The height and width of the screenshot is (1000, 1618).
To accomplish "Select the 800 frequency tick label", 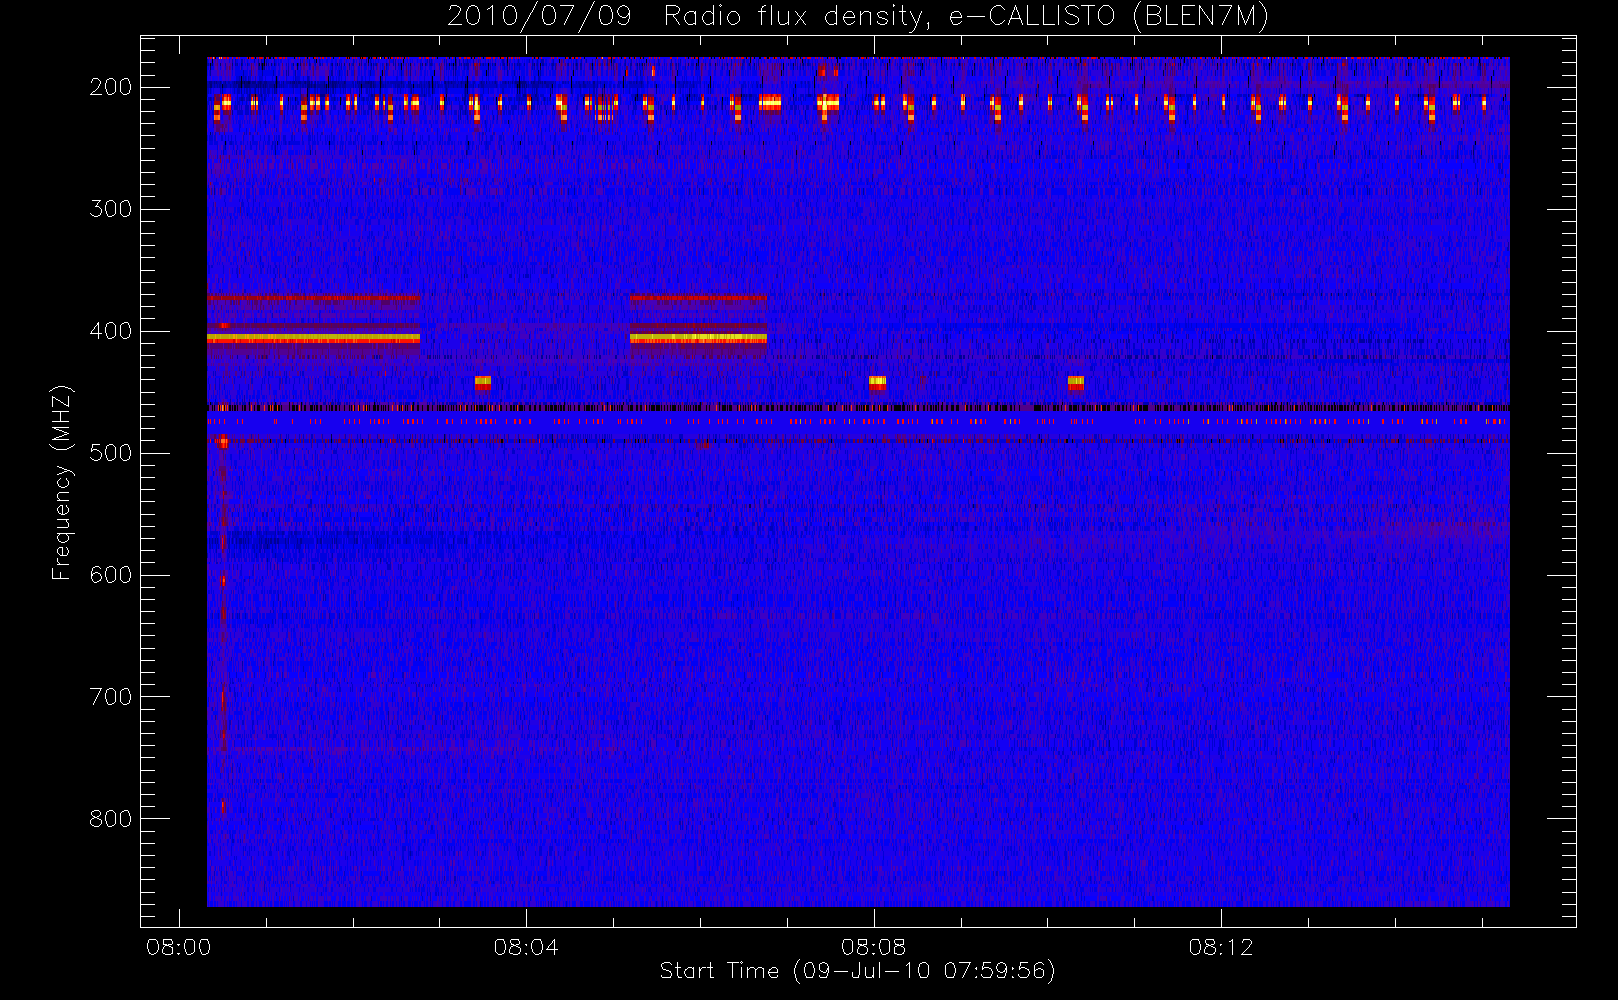I will [110, 819].
